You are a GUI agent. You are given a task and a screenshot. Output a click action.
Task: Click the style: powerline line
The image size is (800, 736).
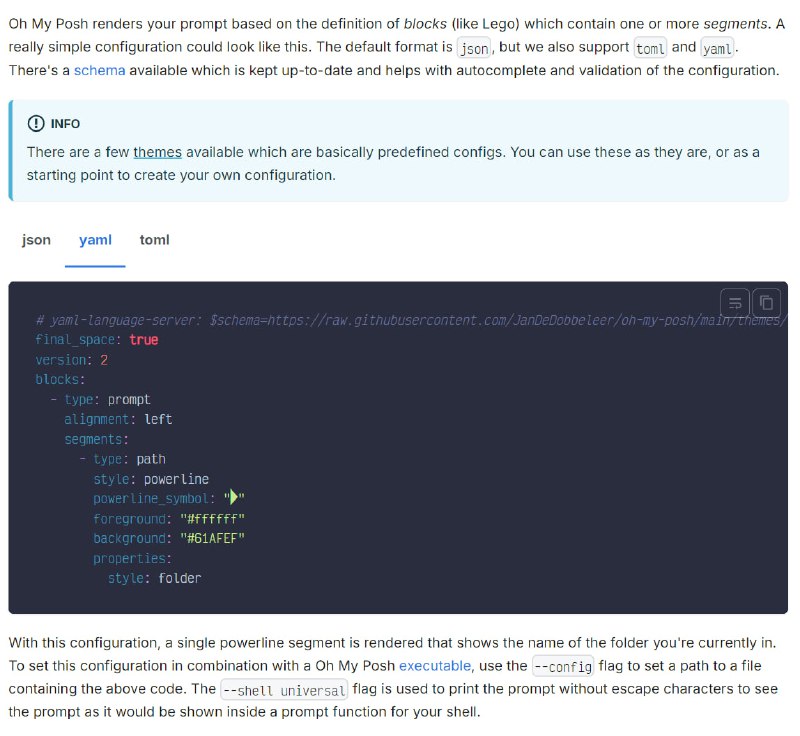151,479
